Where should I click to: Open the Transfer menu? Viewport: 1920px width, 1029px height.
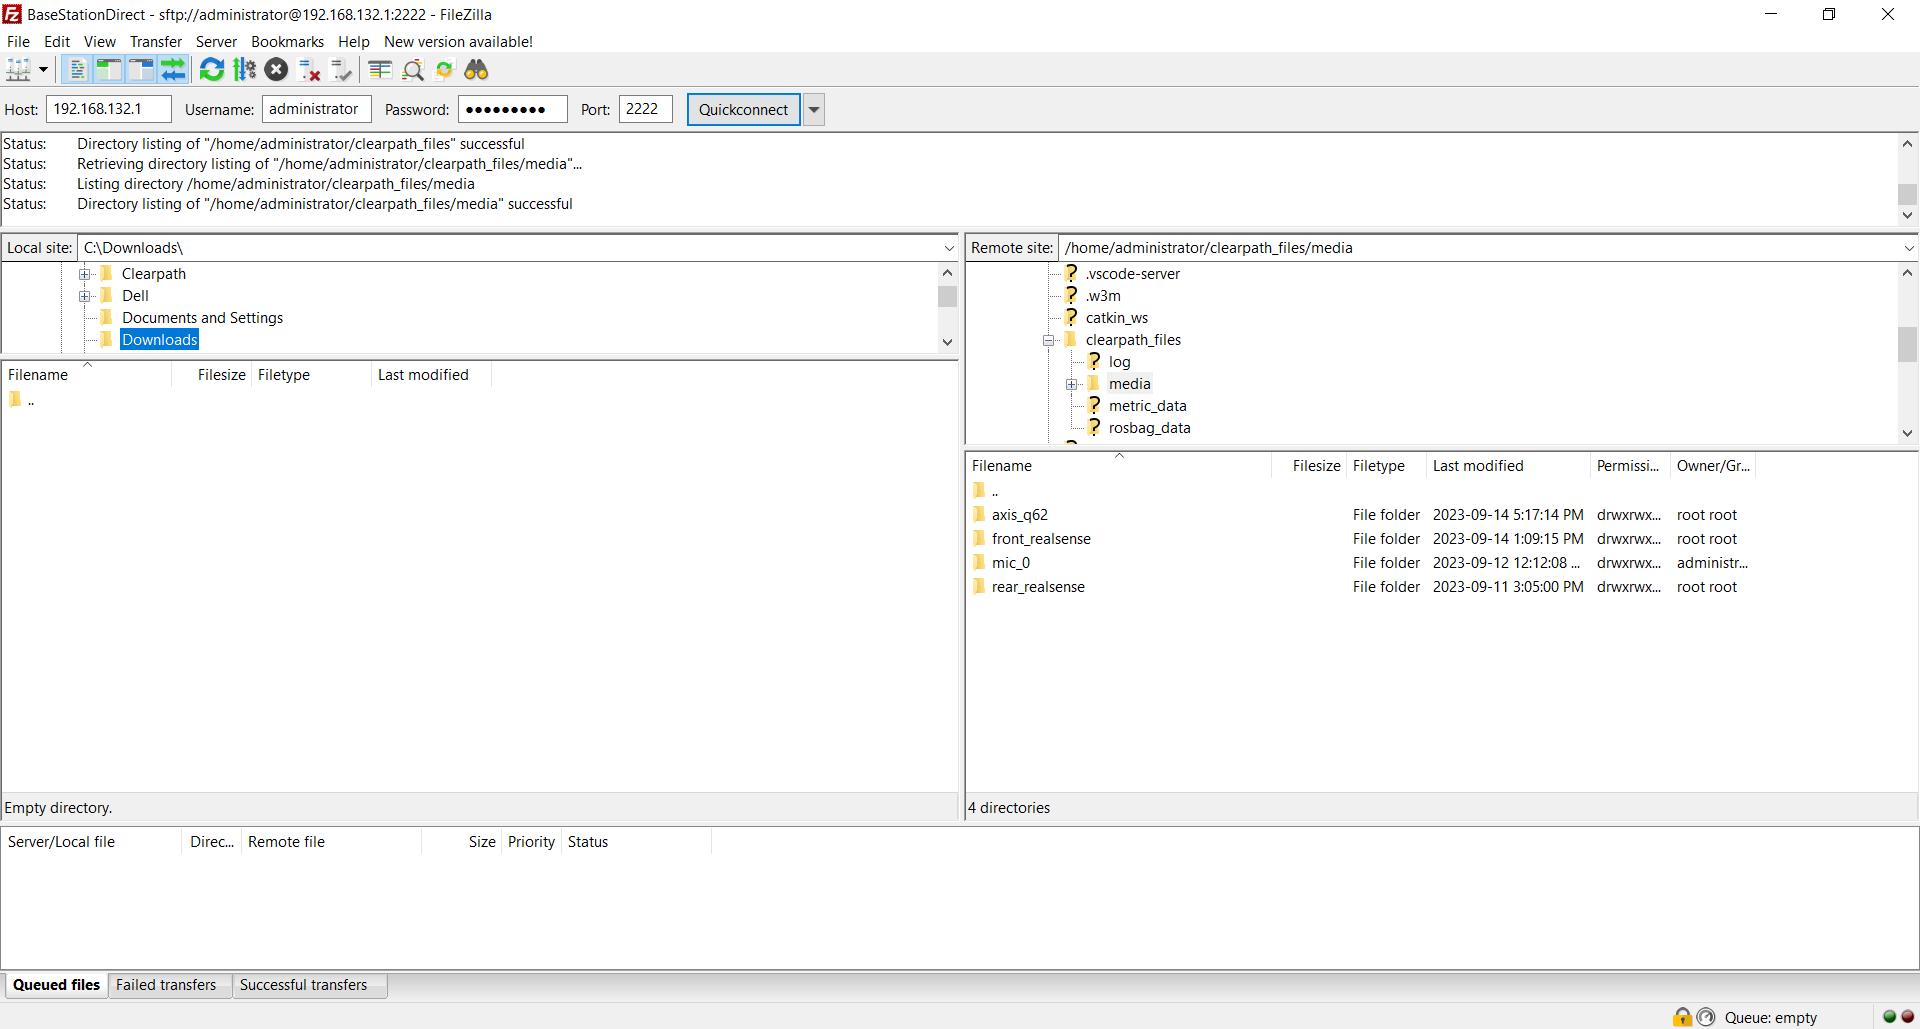point(155,42)
